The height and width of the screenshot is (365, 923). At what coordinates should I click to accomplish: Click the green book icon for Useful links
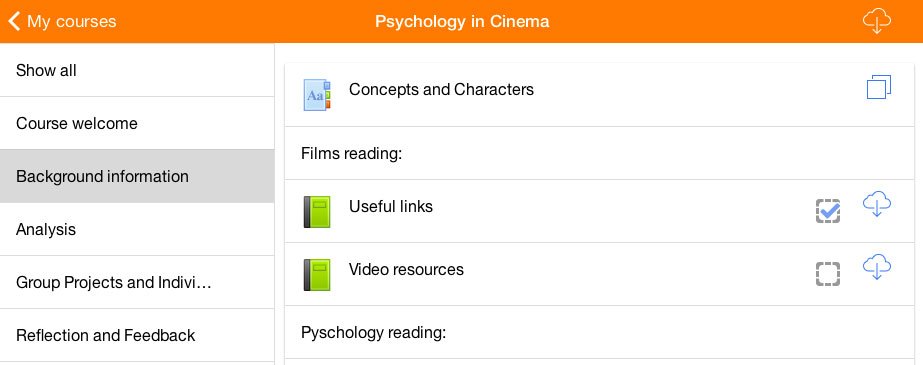[317, 212]
